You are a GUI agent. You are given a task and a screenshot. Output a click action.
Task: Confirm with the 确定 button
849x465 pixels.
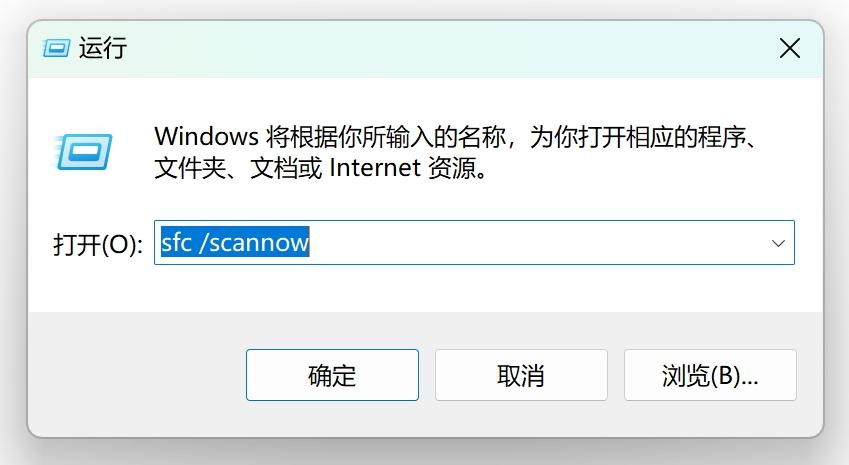(x=332, y=375)
